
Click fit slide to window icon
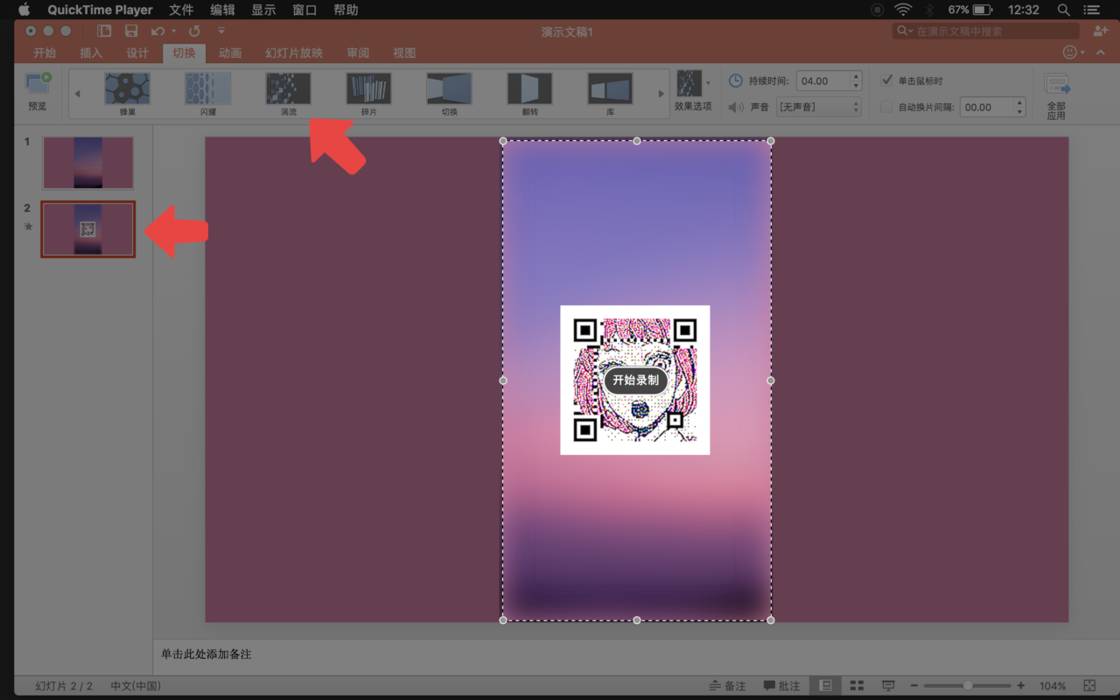pos(1089,686)
